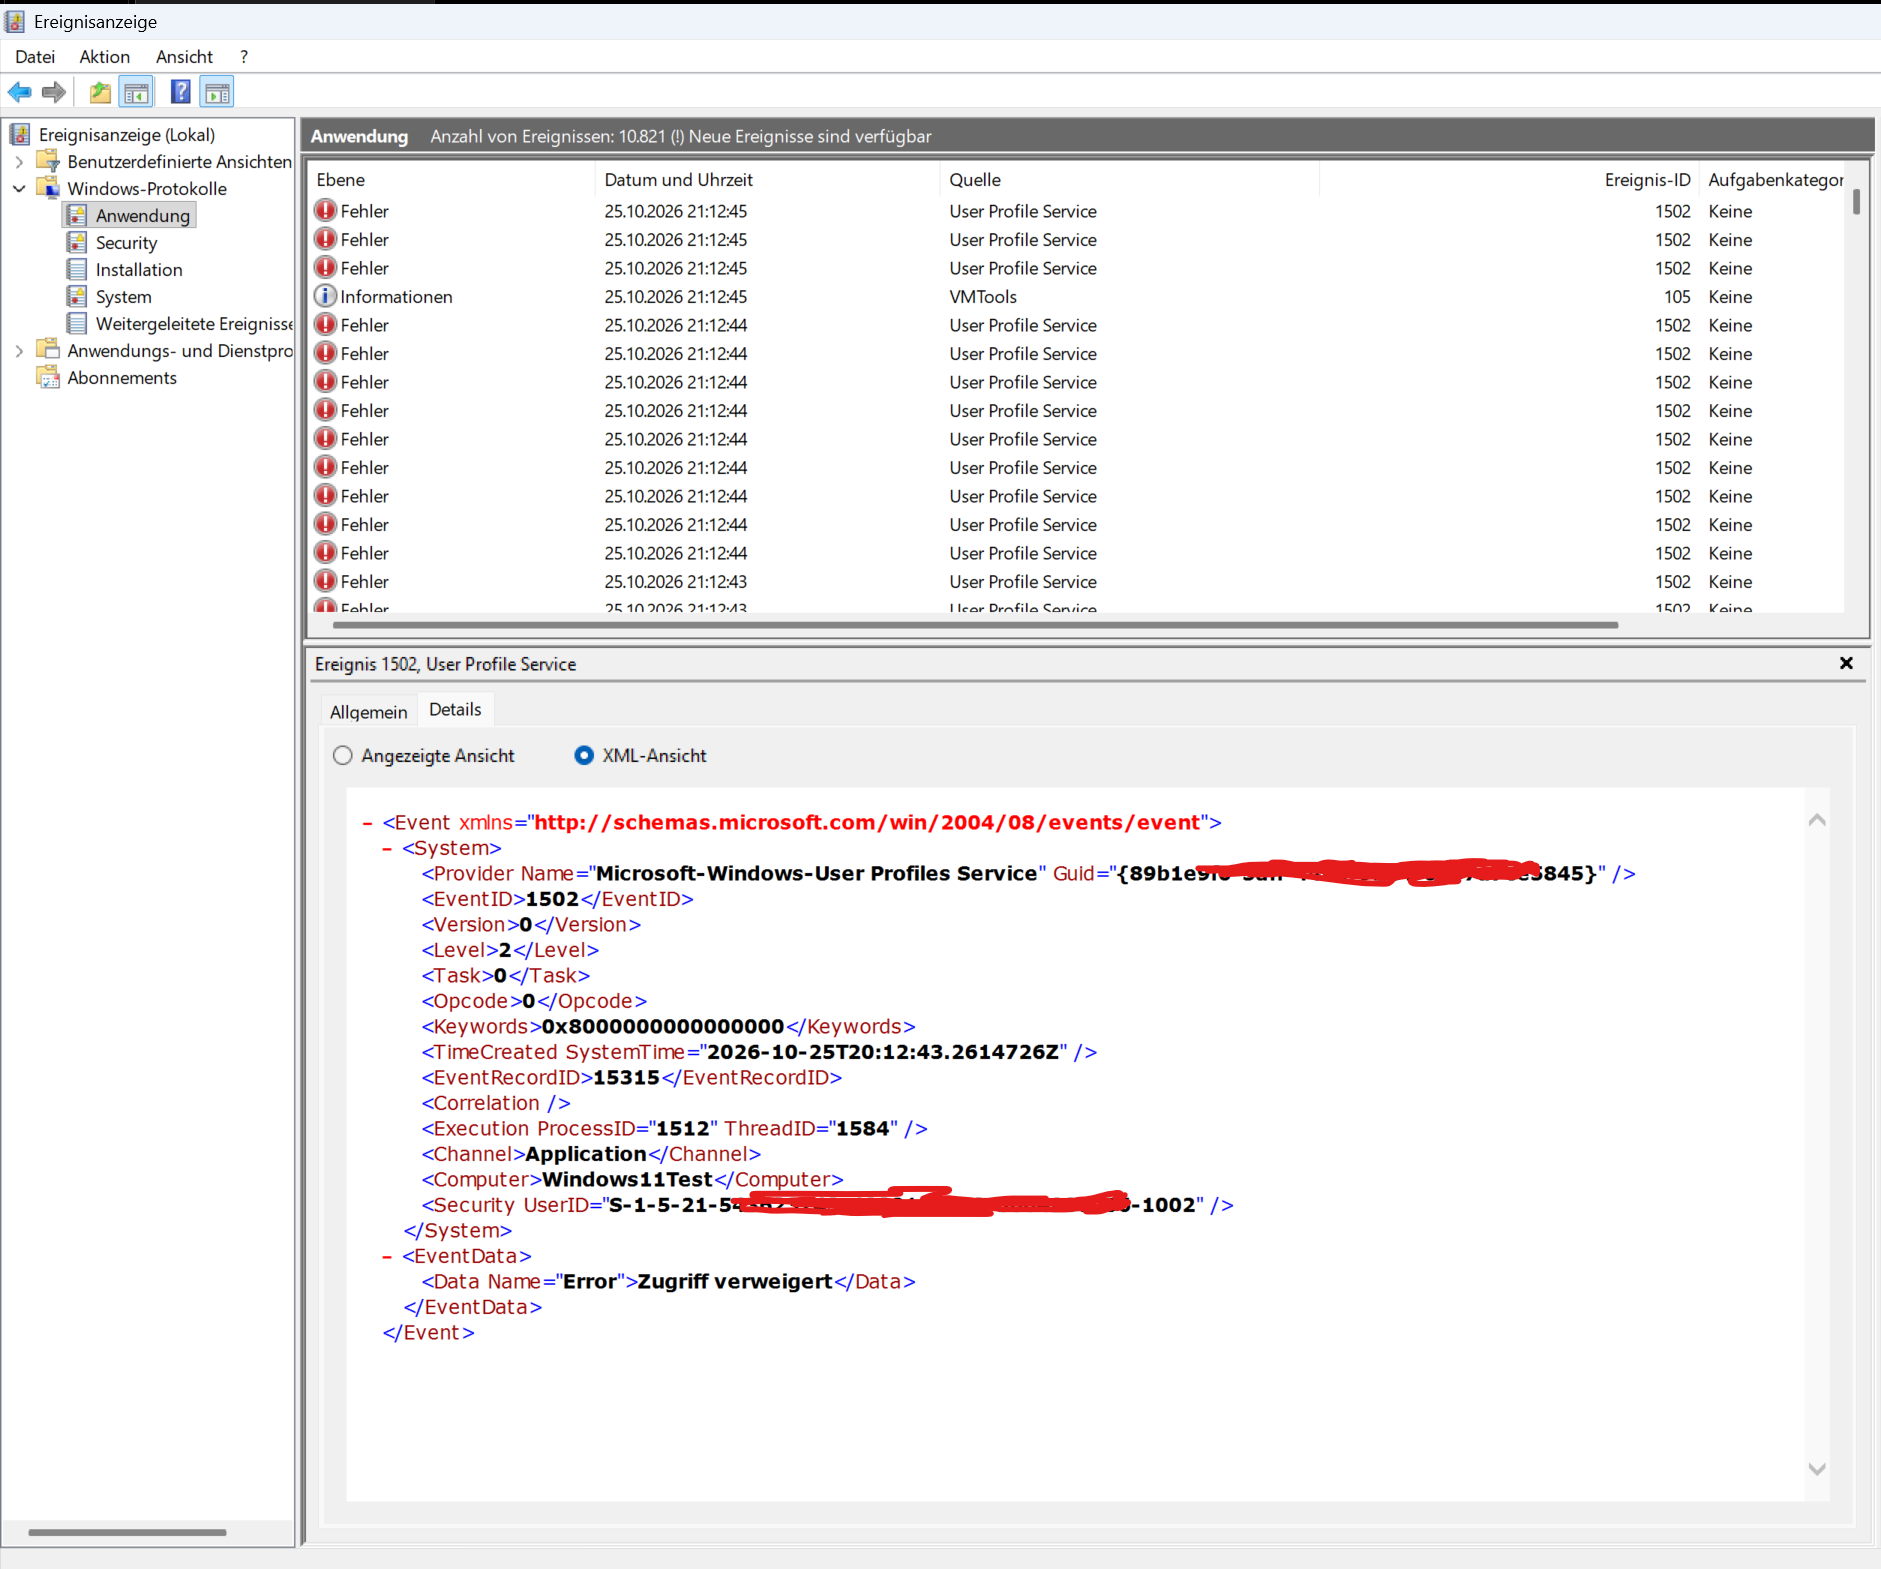Click the Ereignisanzeige title bar app icon
Viewport: 1881px width, 1569px height.
coord(15,21)
